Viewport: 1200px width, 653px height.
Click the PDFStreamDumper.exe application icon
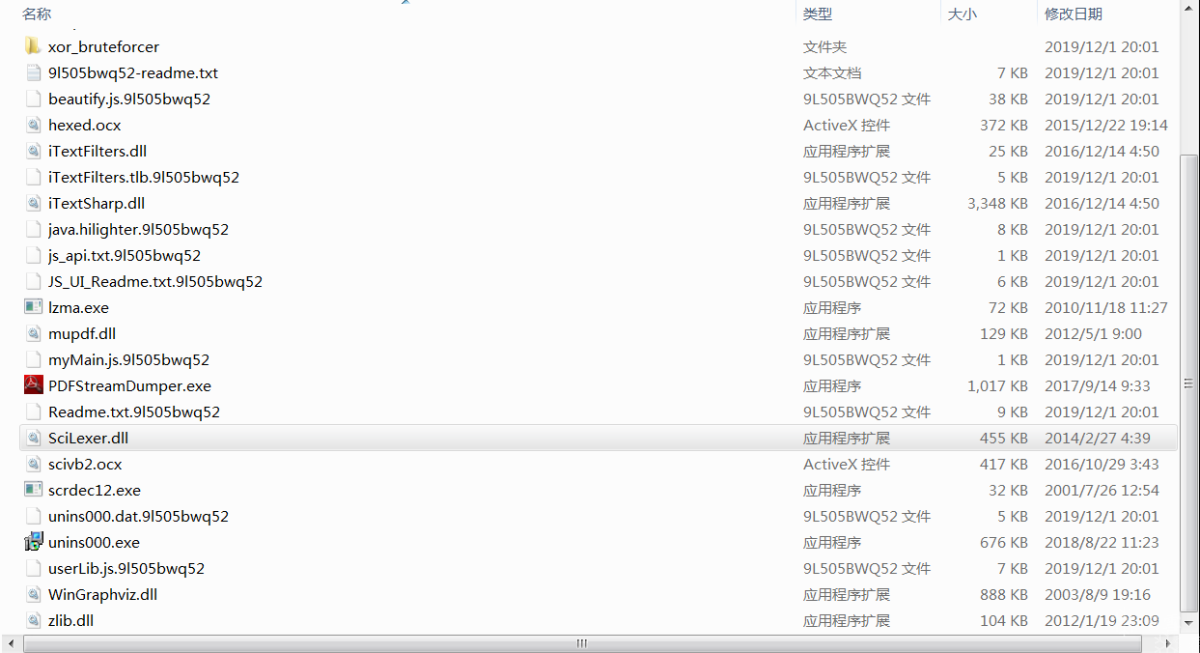pos(33,385)
